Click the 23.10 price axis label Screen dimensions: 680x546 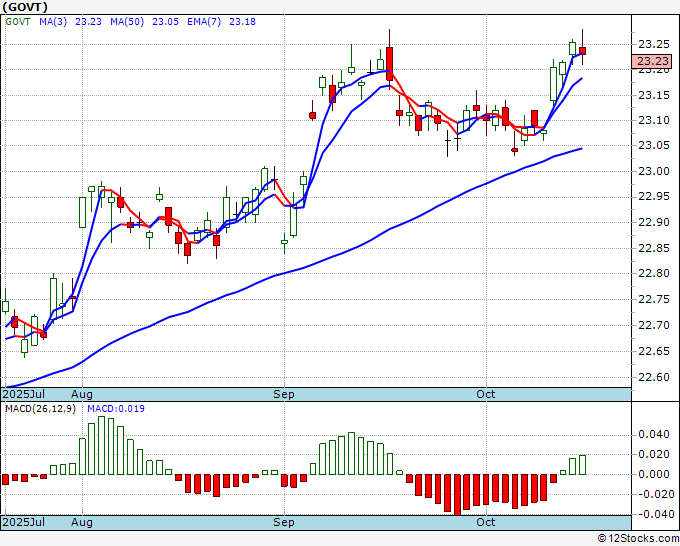654,120
